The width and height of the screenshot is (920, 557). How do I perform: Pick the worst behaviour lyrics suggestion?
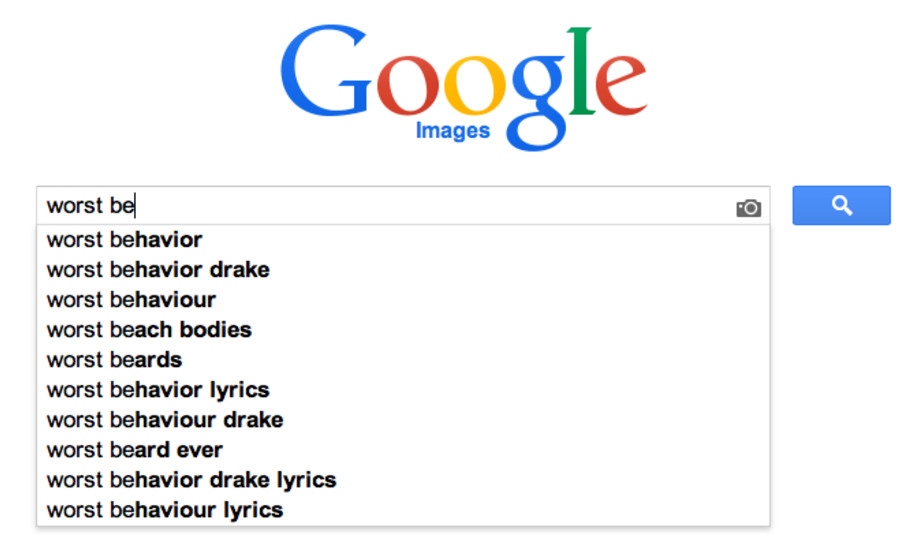click(403, 509)
